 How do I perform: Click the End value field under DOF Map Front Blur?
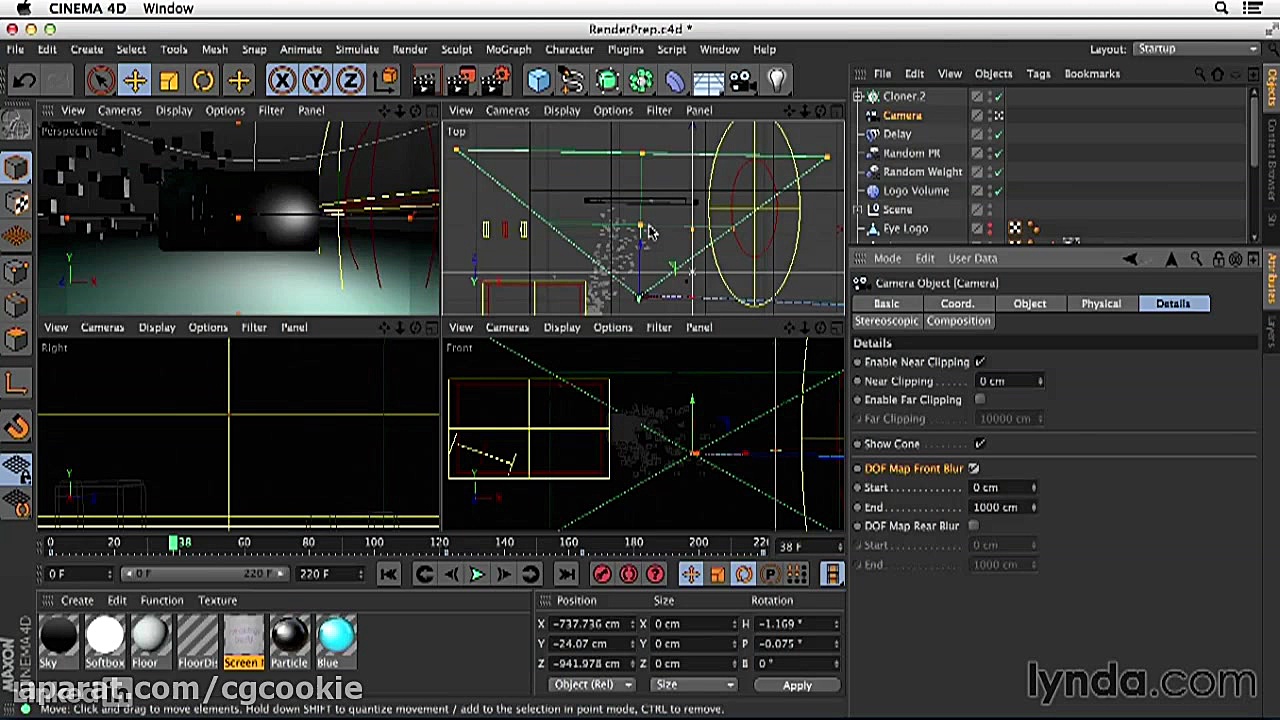click(x=1000, y=507)
